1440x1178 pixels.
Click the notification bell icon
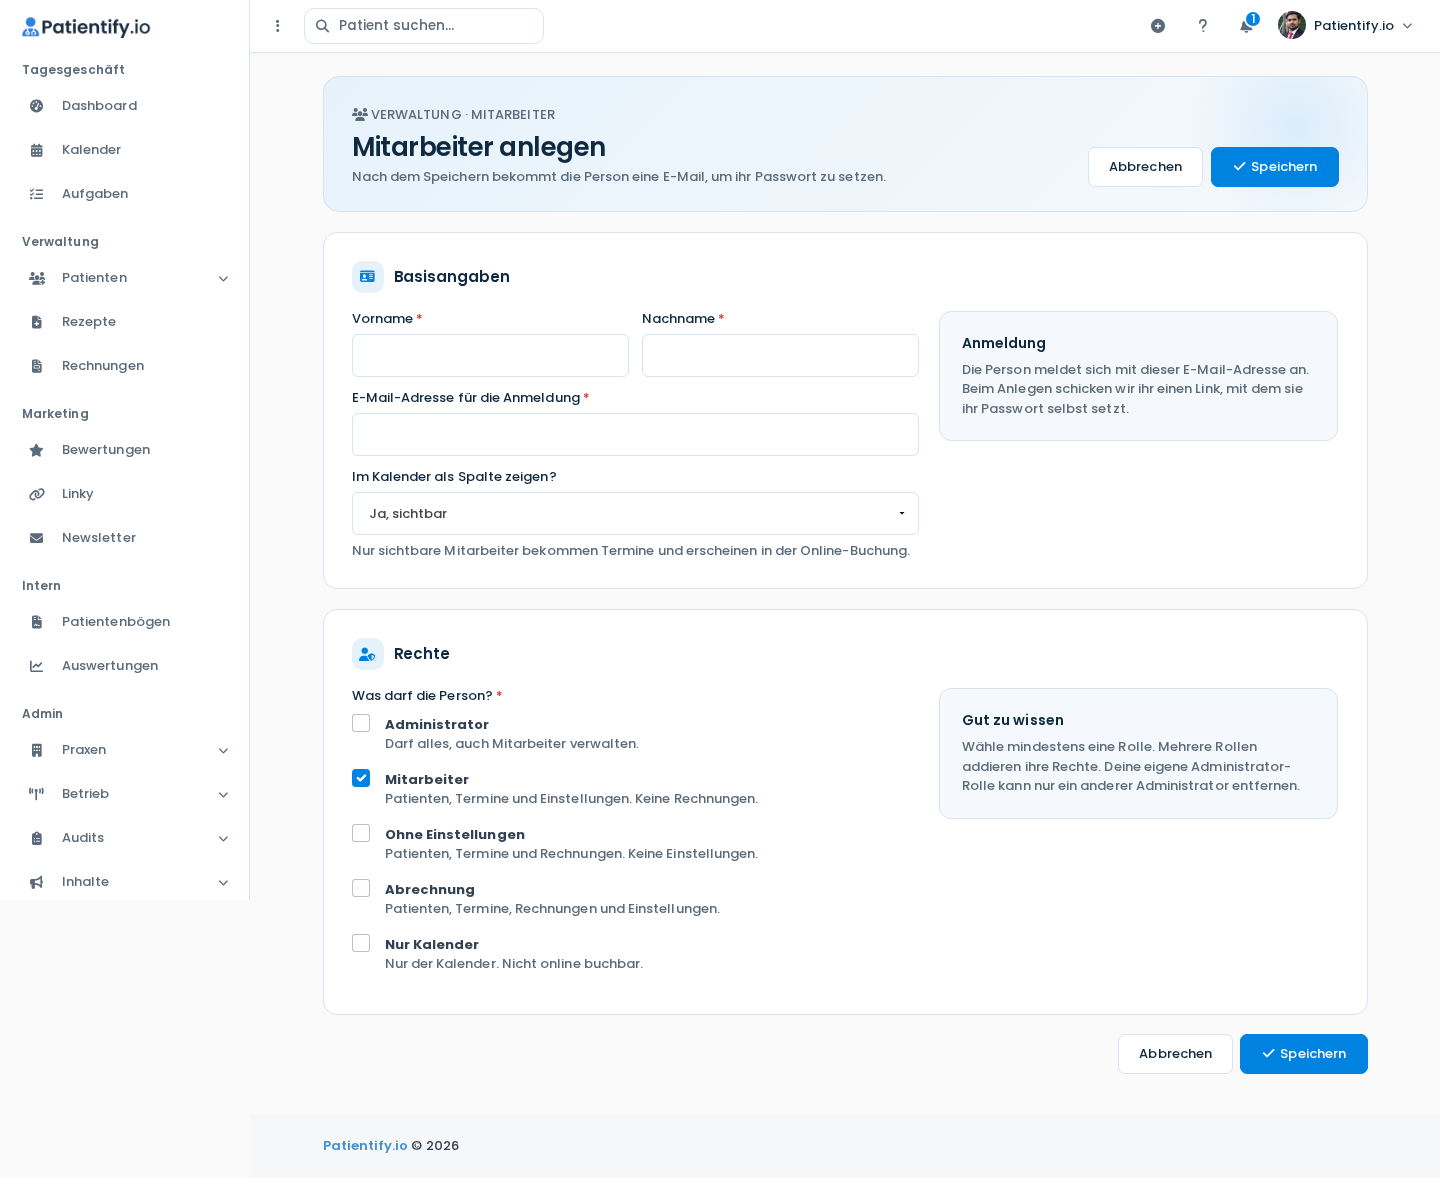click(x=1246, y=26)
